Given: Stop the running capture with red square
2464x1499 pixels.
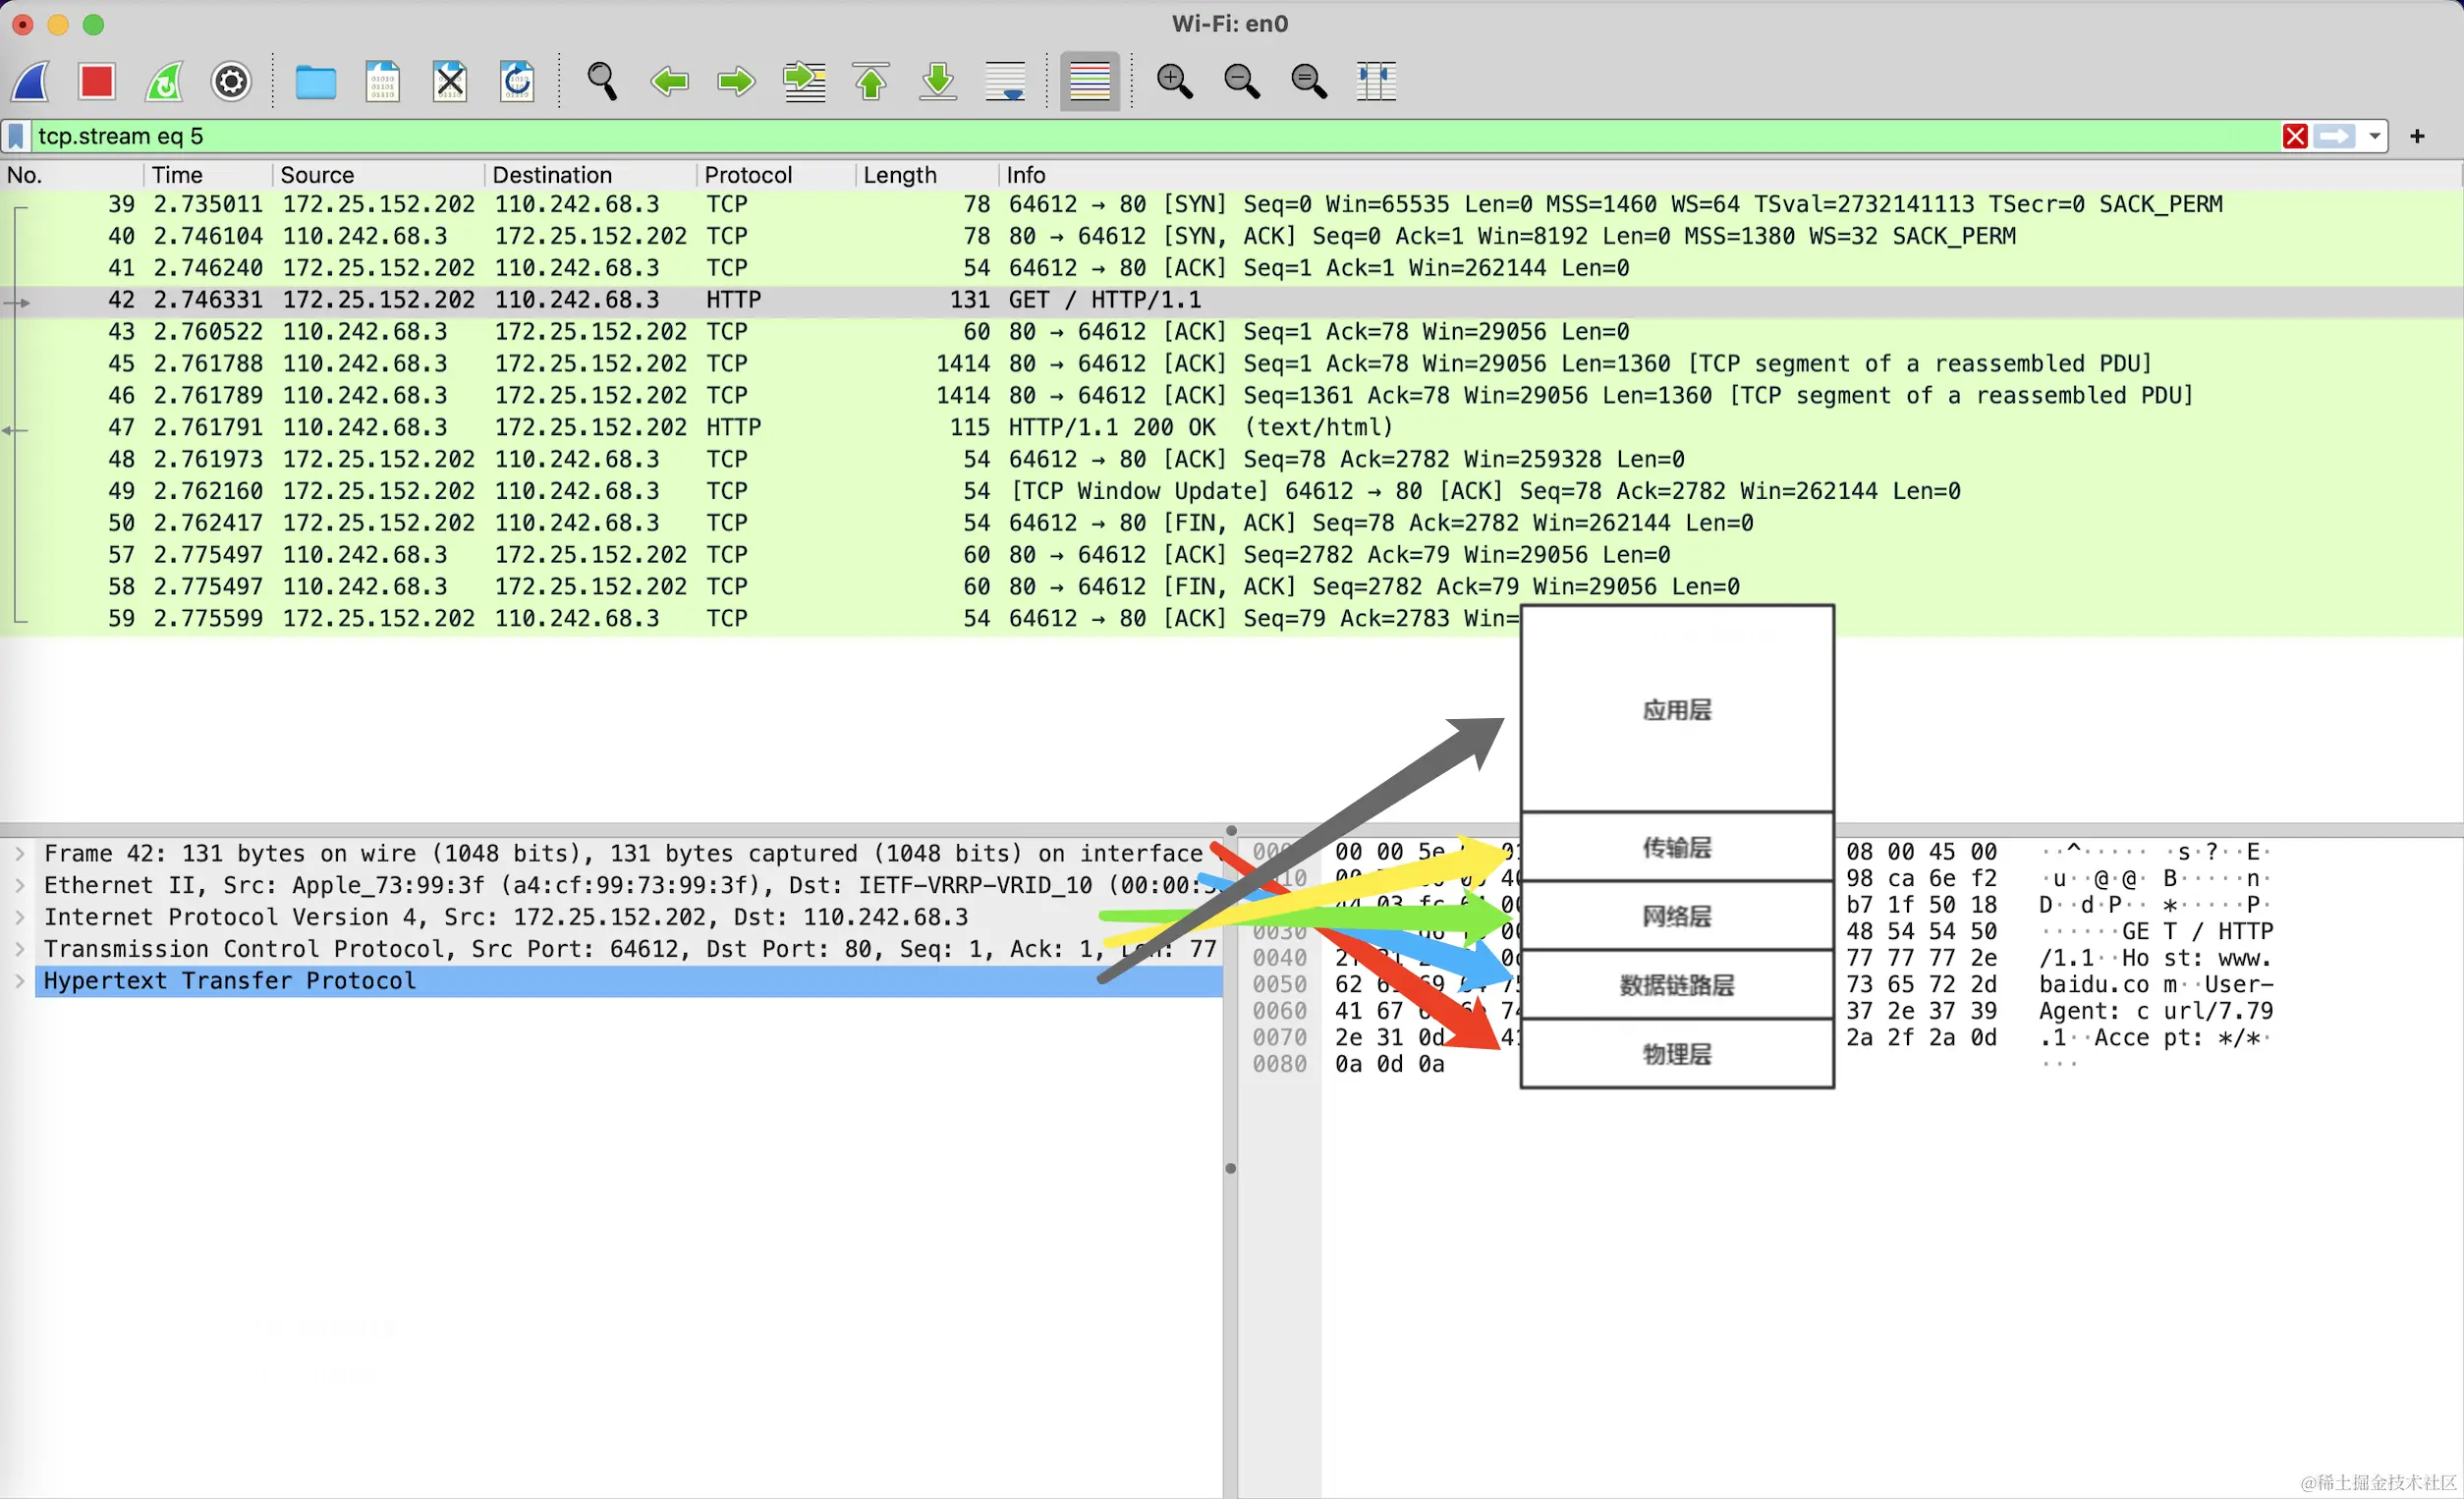Looking at the screenshot, I should click(x=97, y=81).
